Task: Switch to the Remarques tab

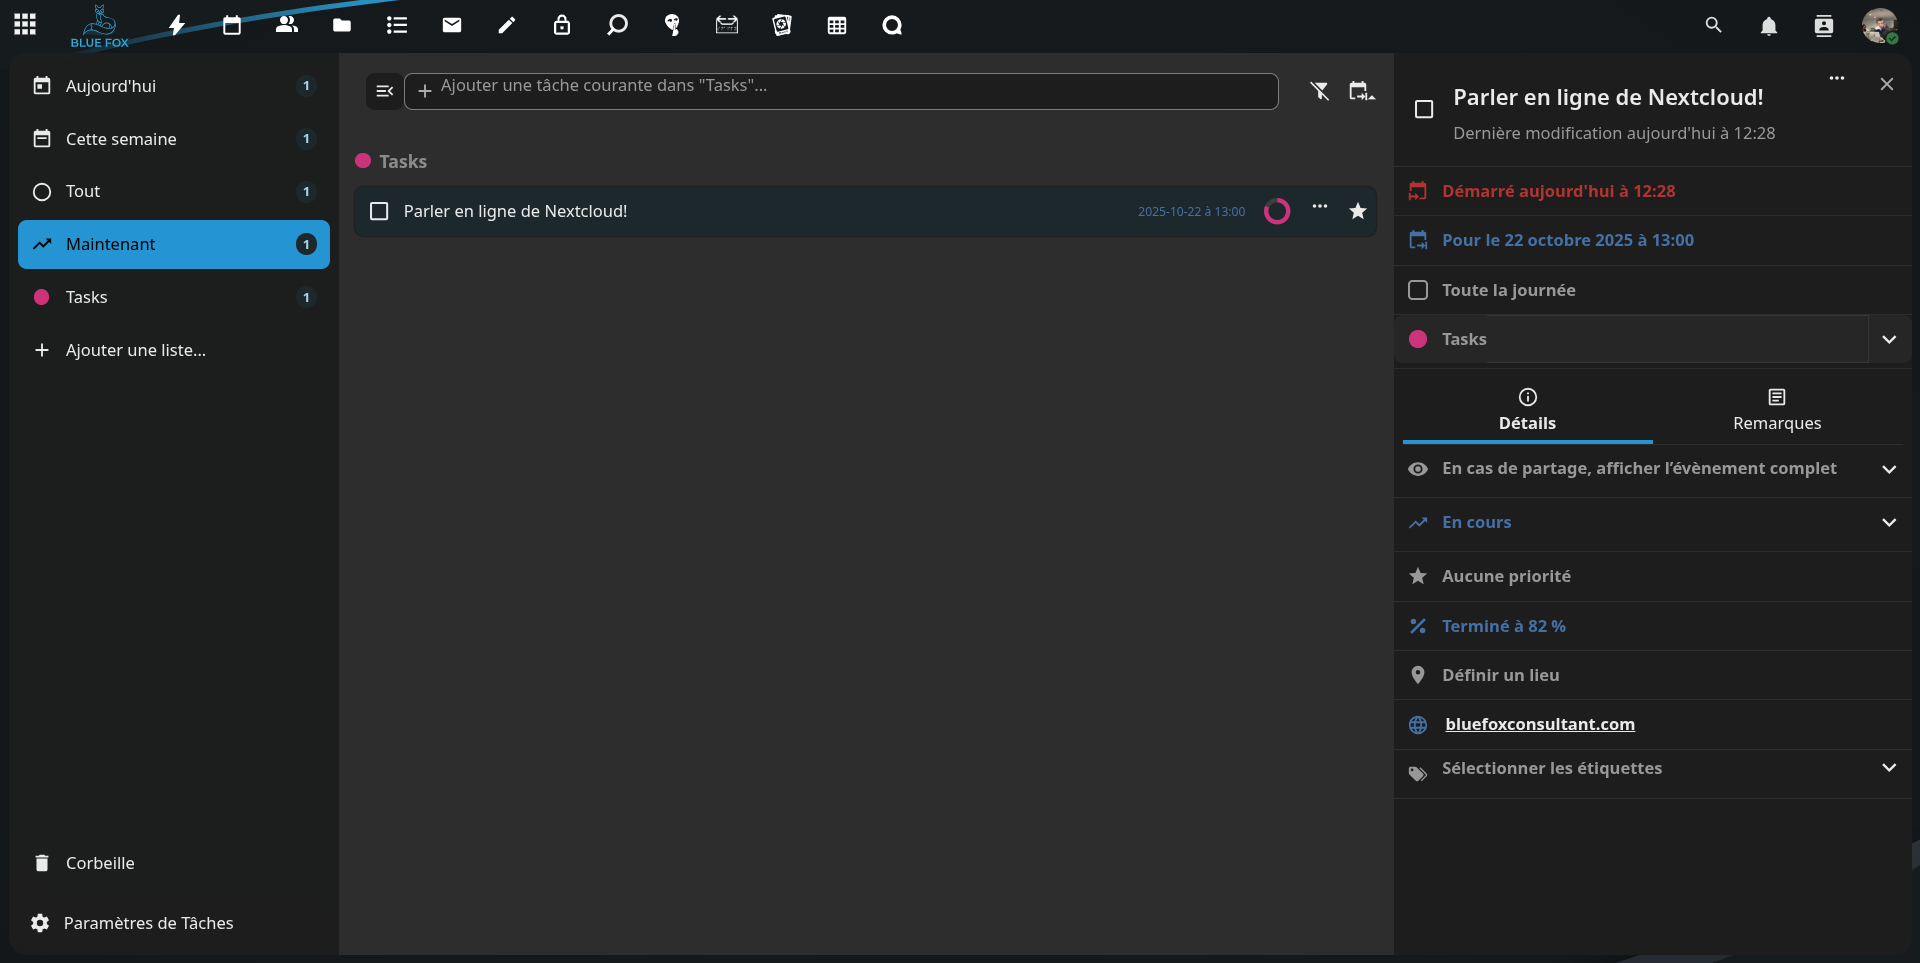Action: pos(1776,410)
